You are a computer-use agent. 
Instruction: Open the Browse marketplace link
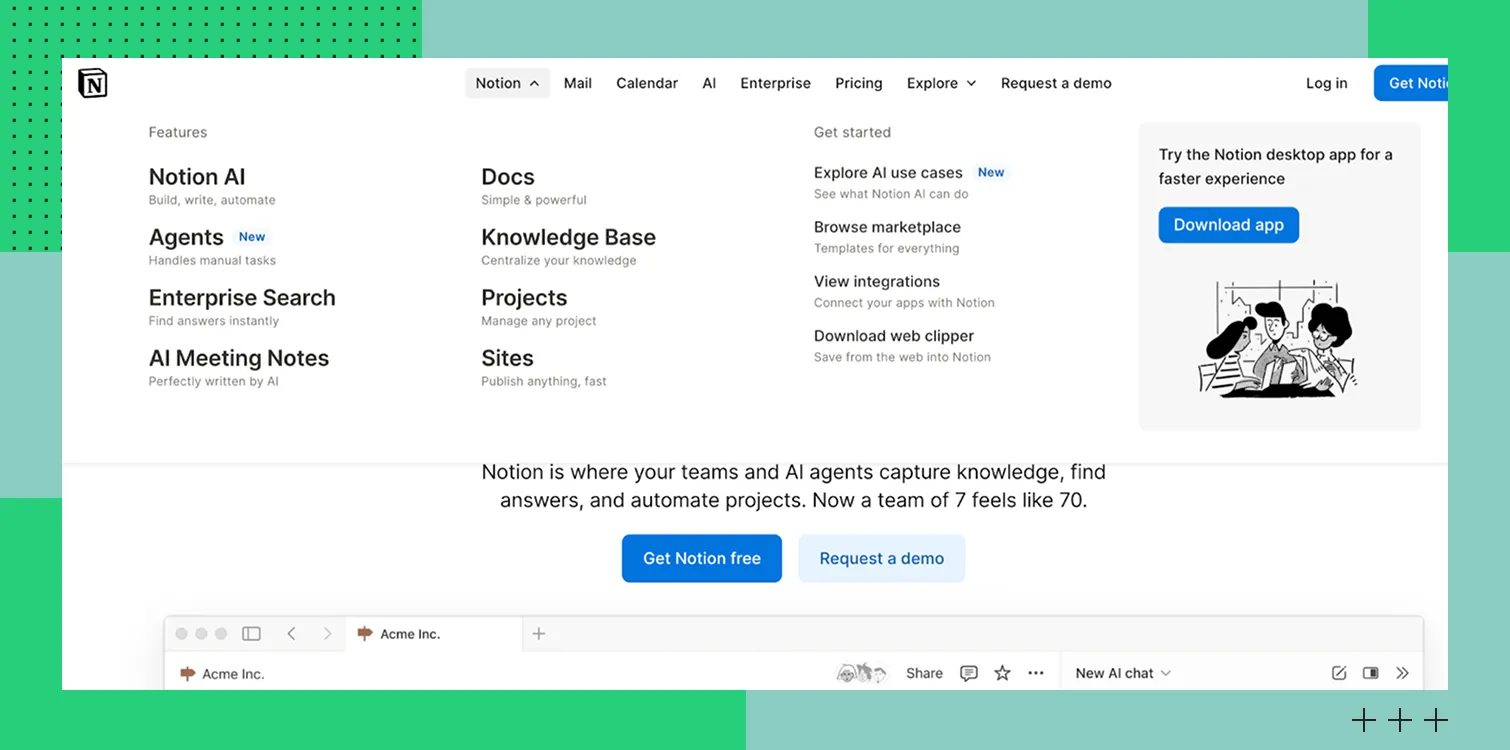887,228
